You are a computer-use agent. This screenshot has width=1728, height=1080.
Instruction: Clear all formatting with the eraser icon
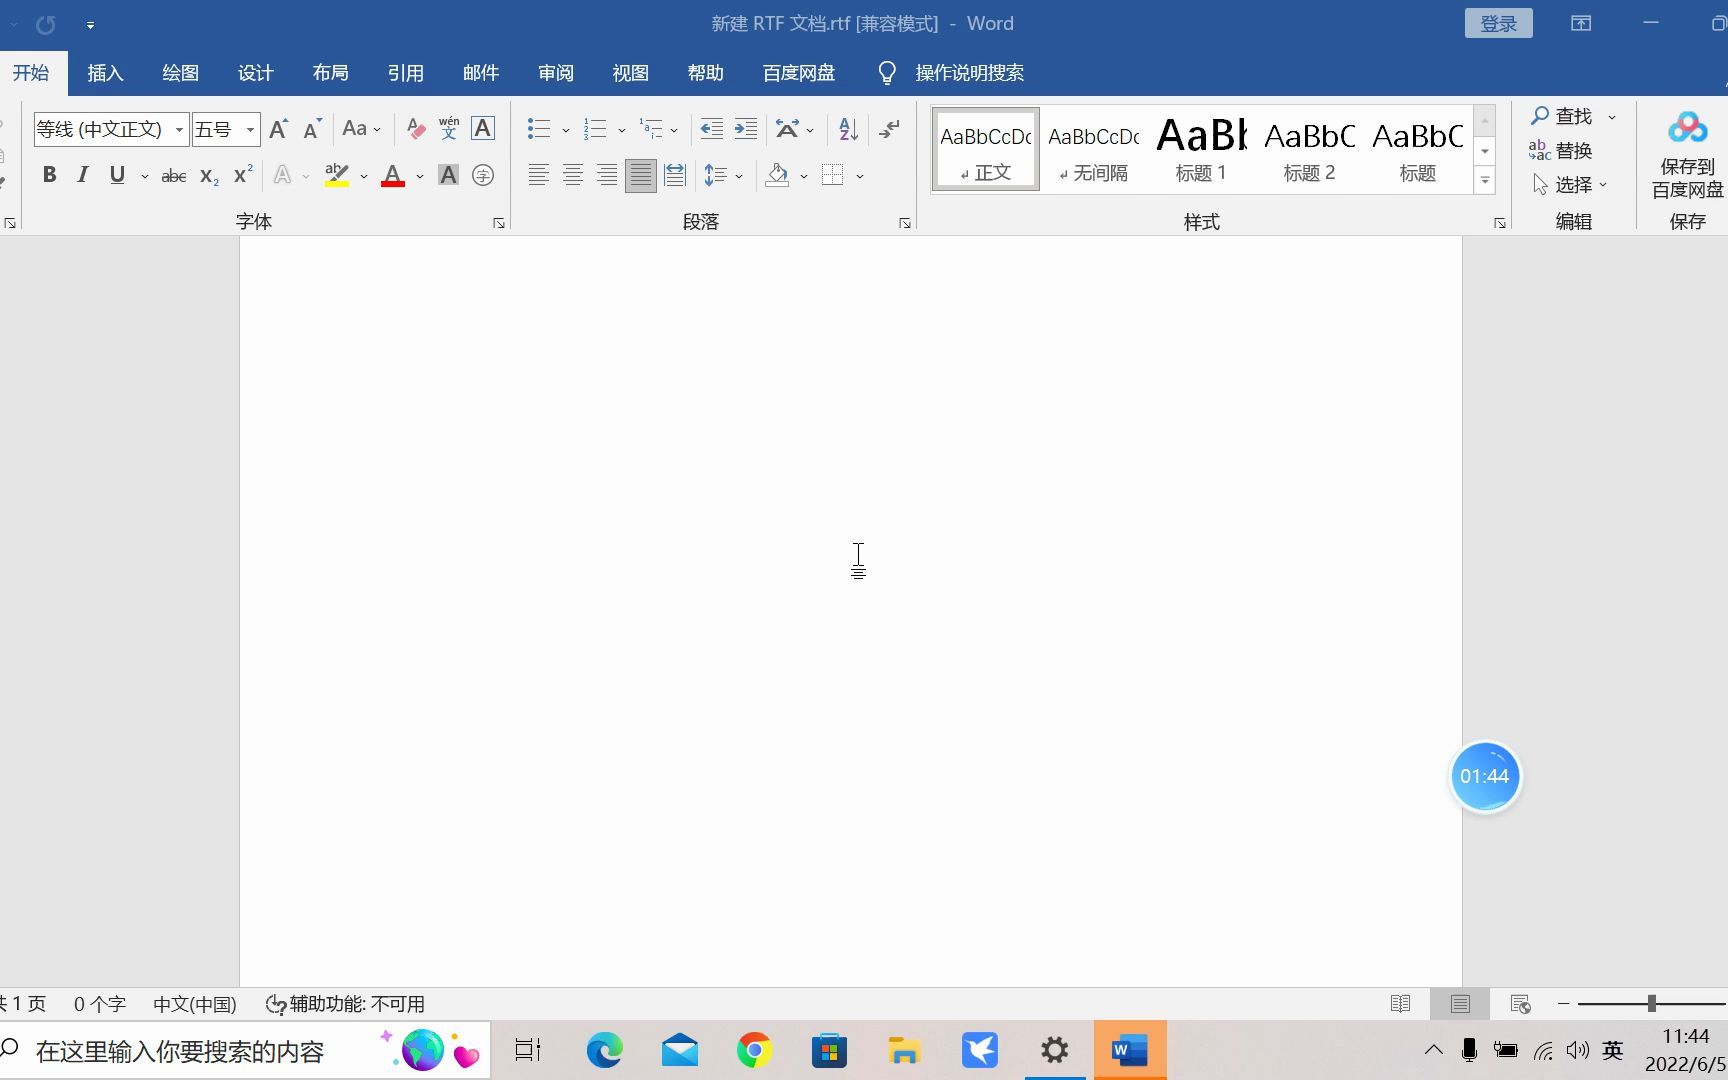coord(415,129)
